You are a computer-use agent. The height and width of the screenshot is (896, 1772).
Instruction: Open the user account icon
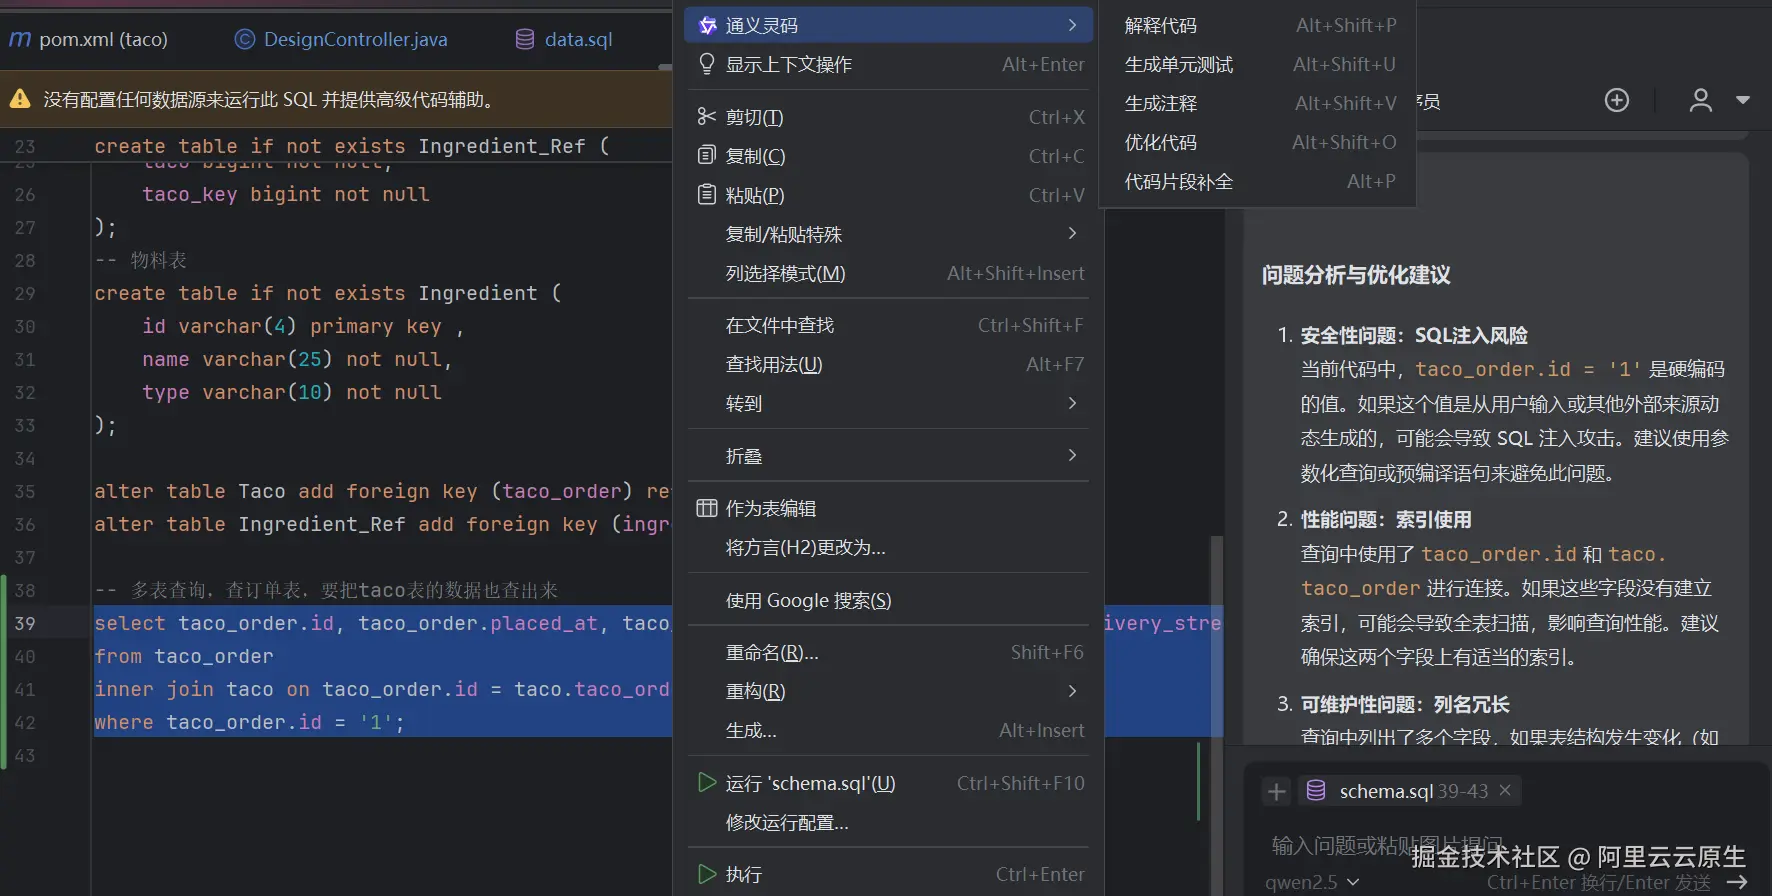click(1701, 100)
